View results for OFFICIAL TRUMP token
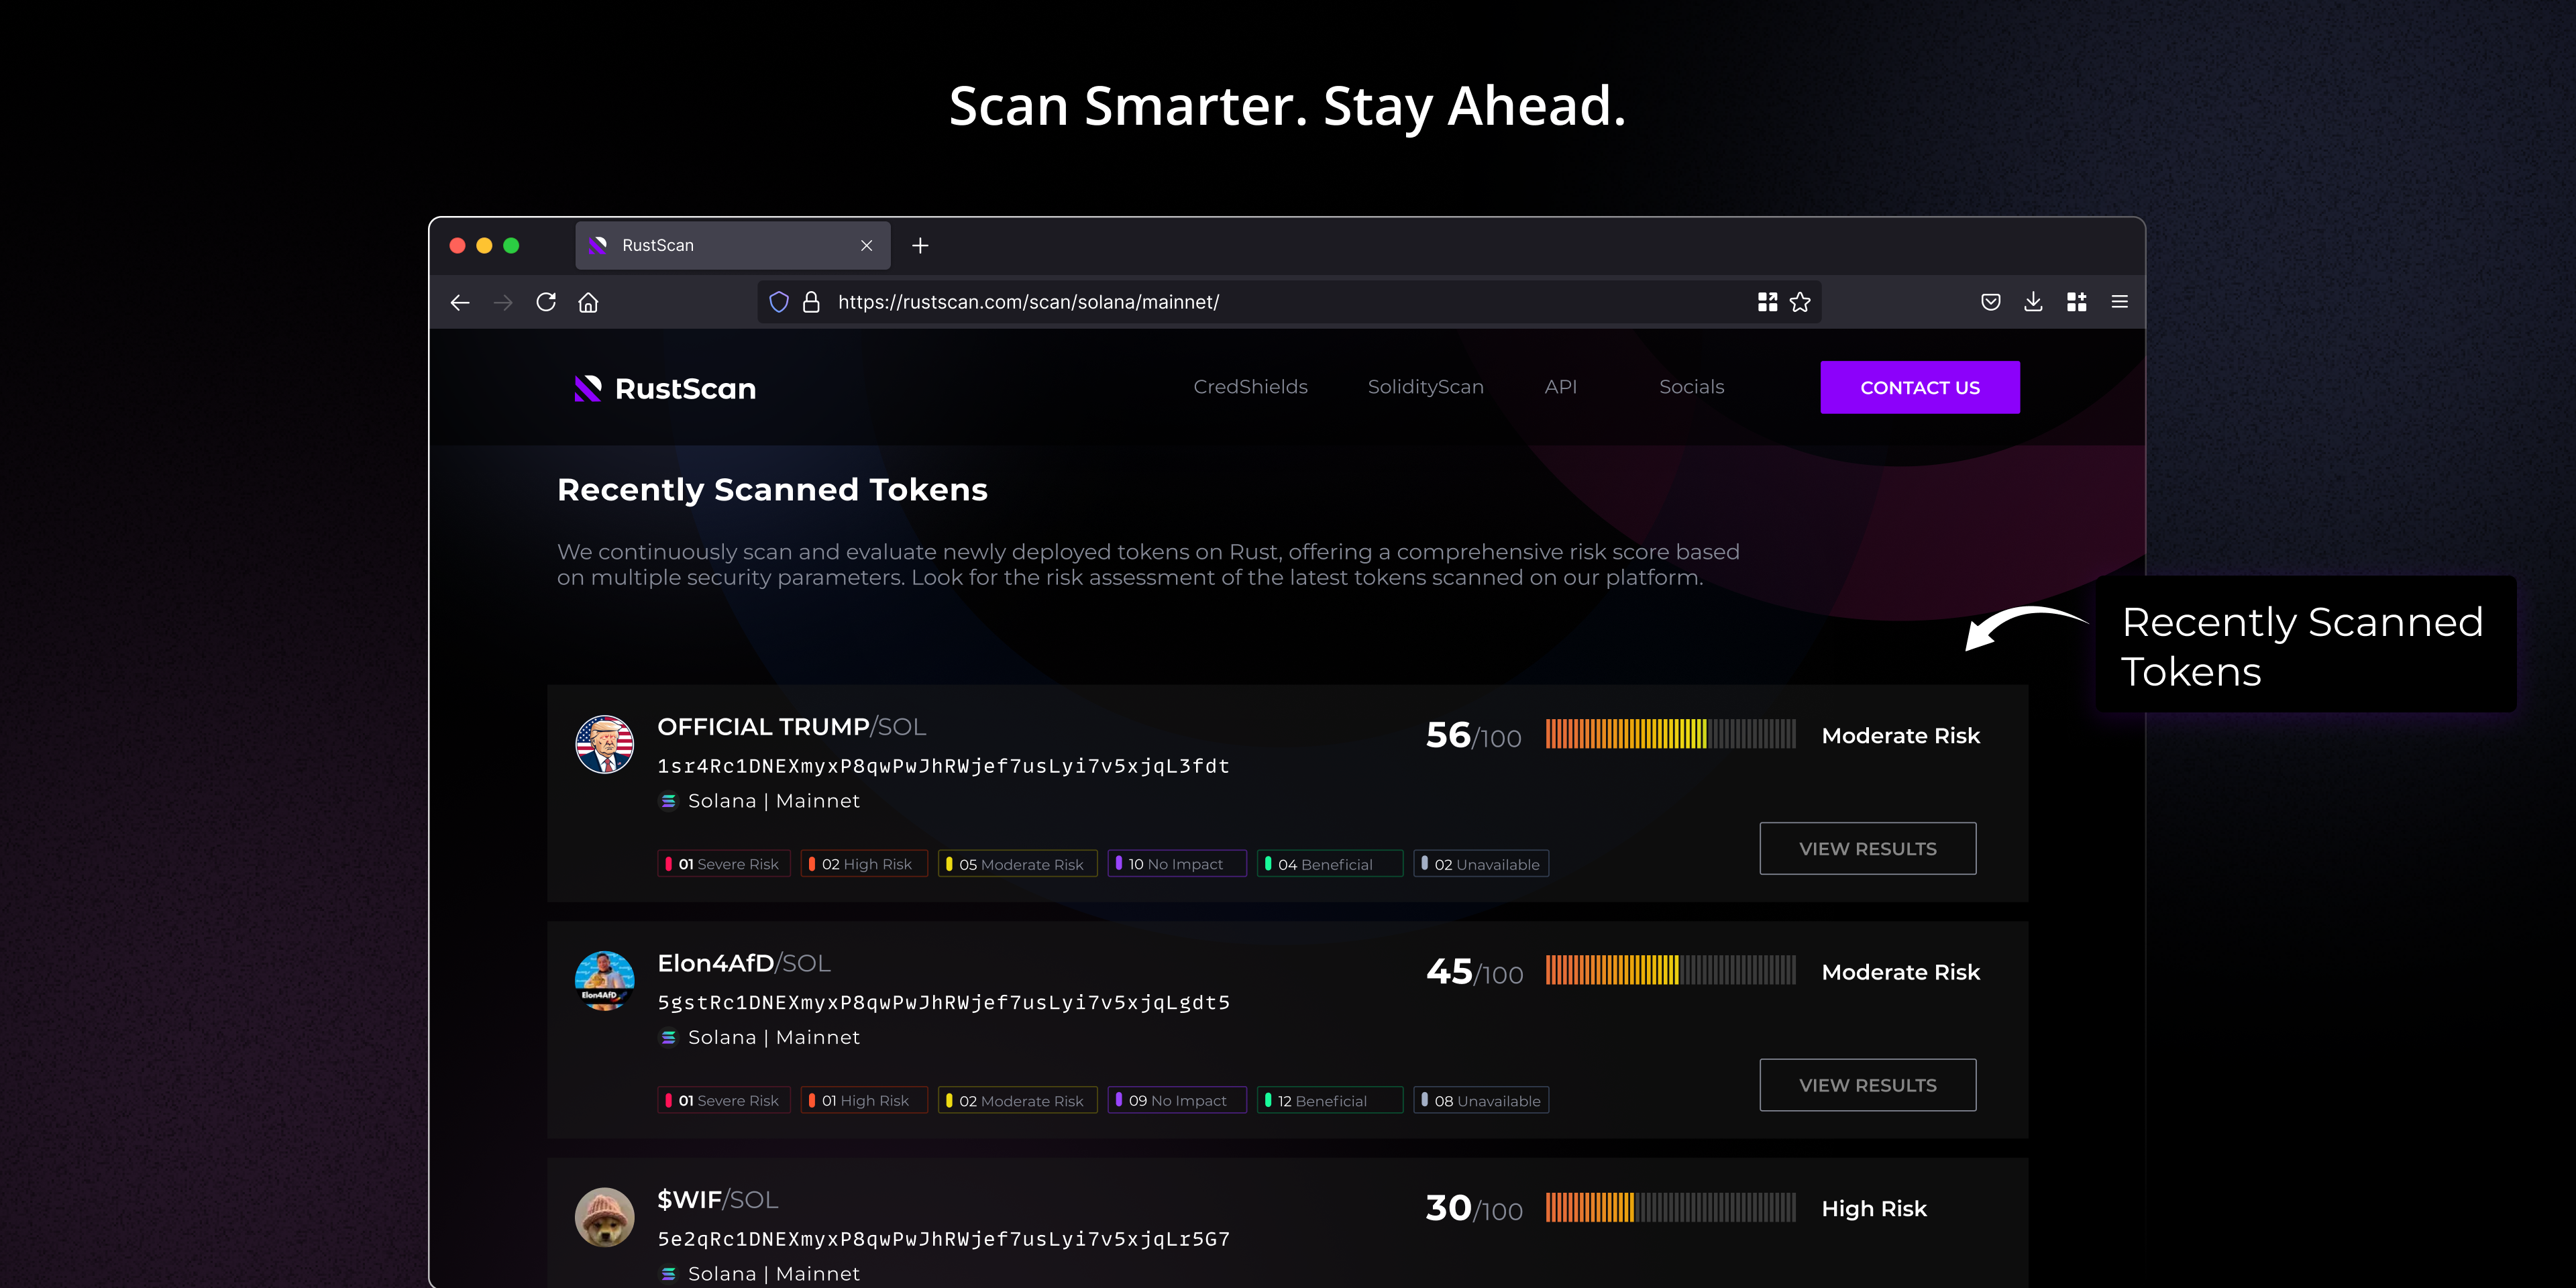Viewport: 2576px width, 1288px height. tap(1867, 849)
